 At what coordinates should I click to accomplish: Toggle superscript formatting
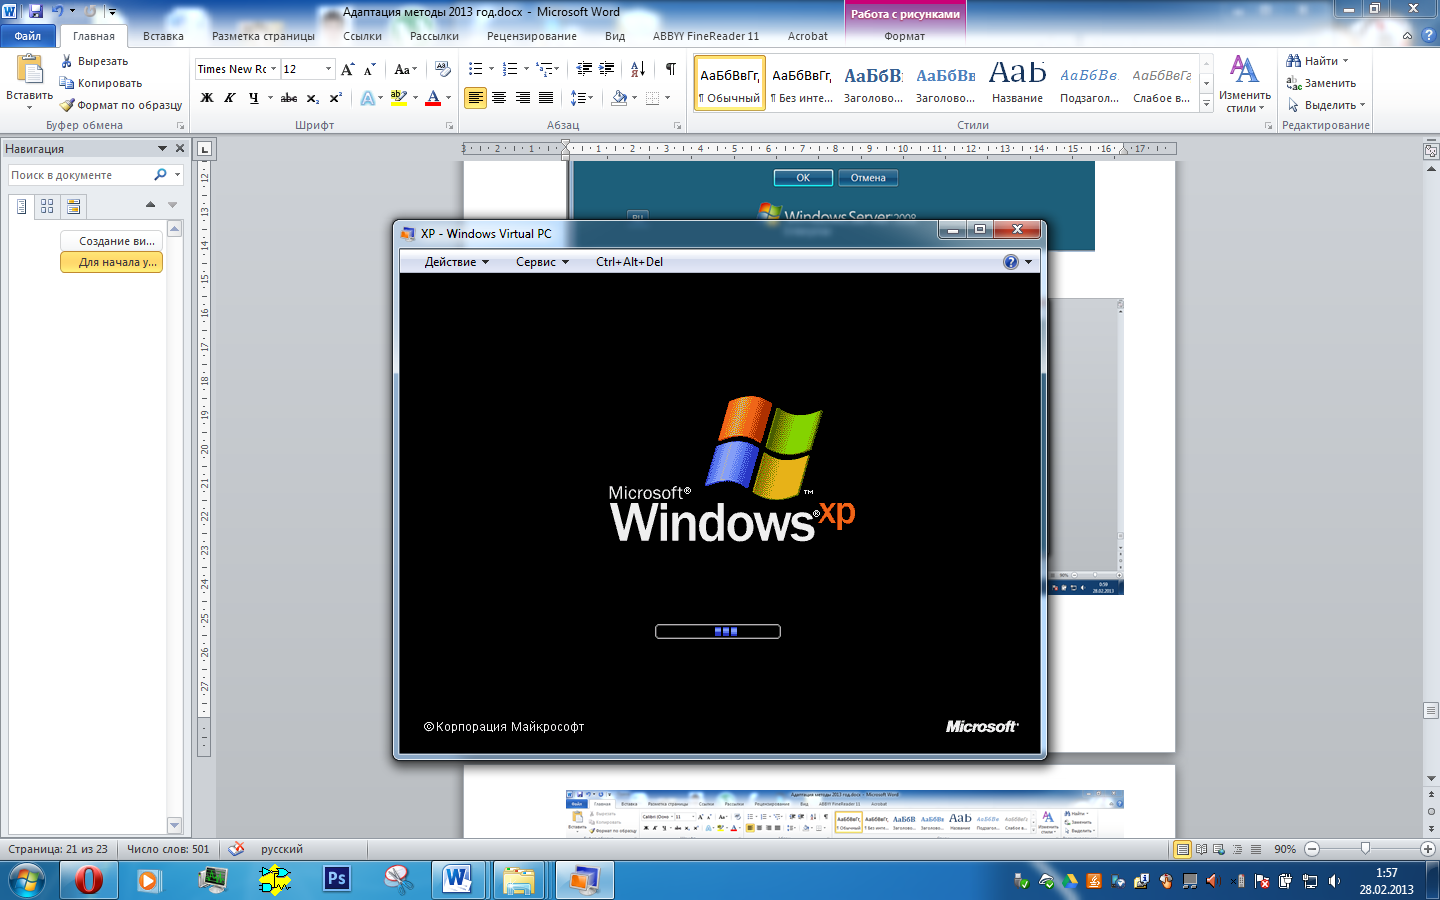click(336, 98)
